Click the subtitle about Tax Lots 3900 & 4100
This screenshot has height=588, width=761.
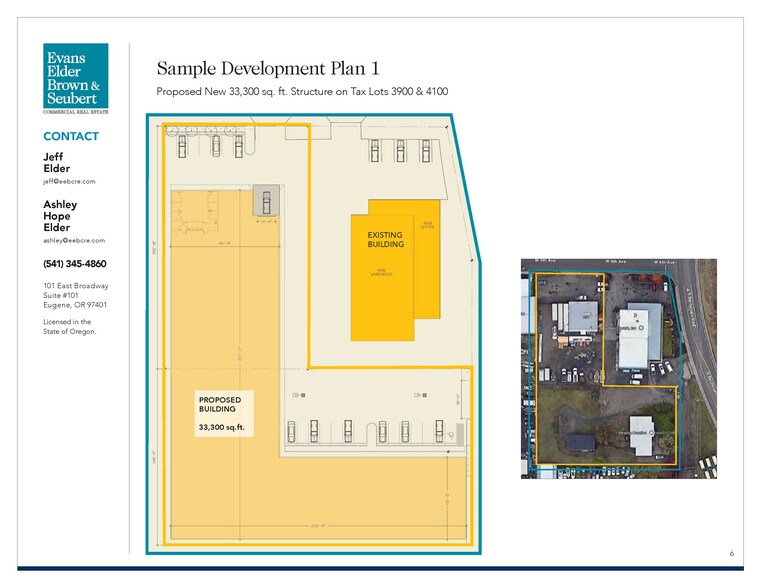click(x=302, y=92)
